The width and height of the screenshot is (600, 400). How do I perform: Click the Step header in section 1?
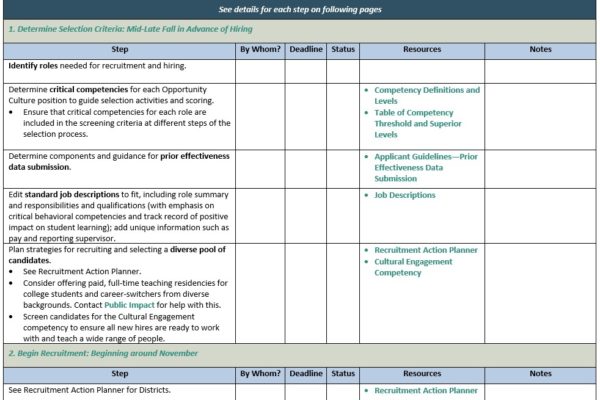point(119,49)
